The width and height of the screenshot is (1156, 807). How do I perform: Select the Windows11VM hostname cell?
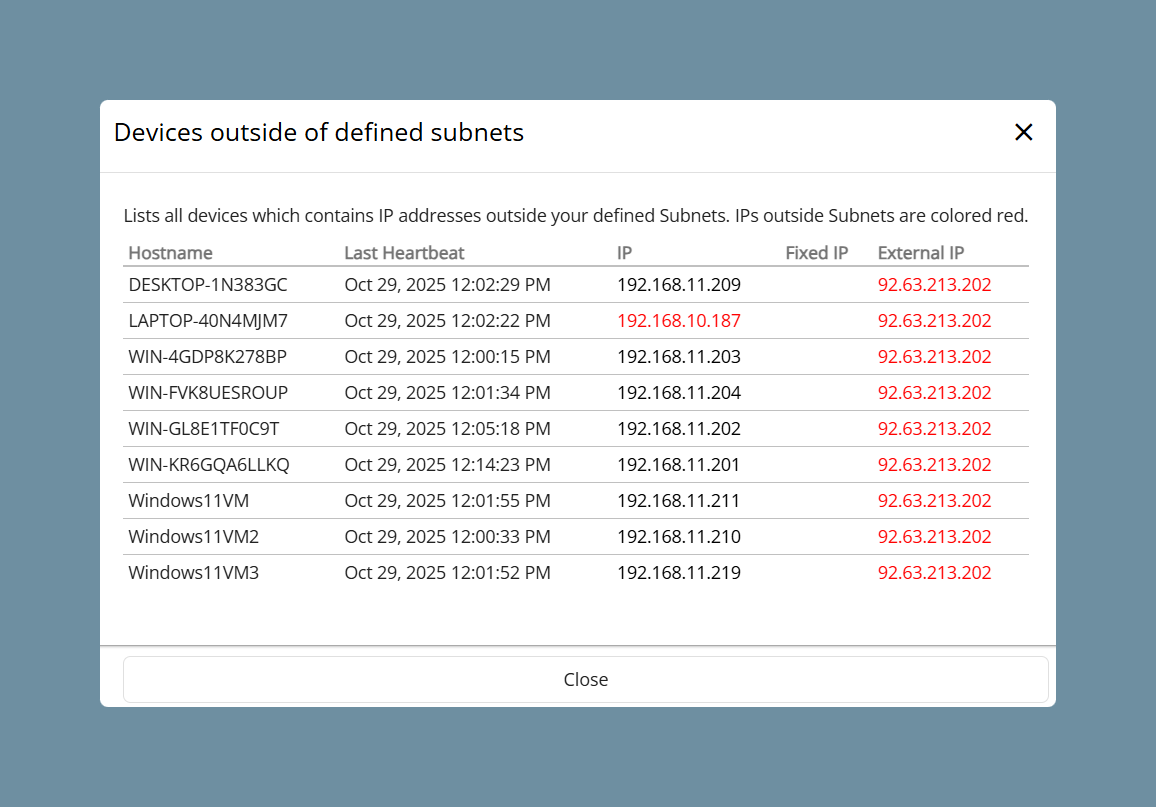pos(189,501)
